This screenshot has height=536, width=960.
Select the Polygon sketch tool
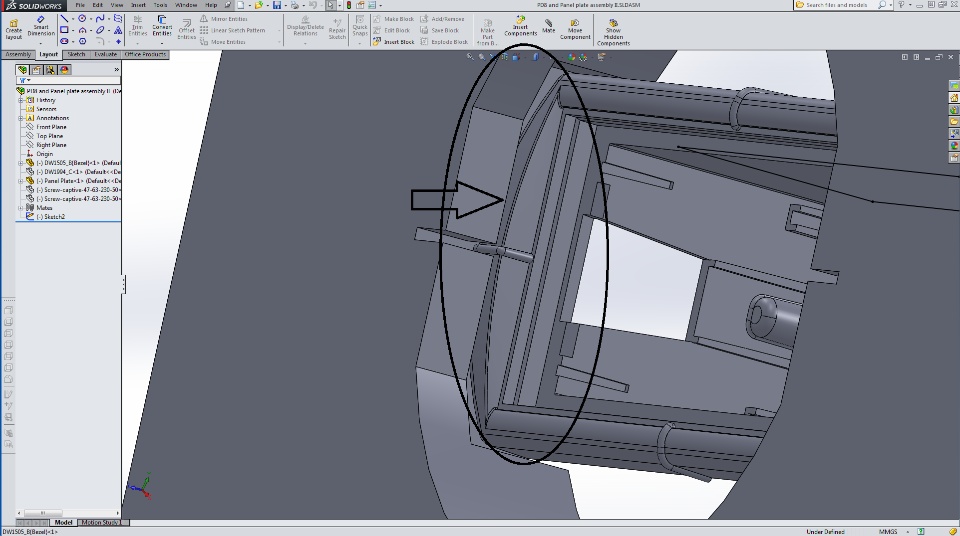82,41
